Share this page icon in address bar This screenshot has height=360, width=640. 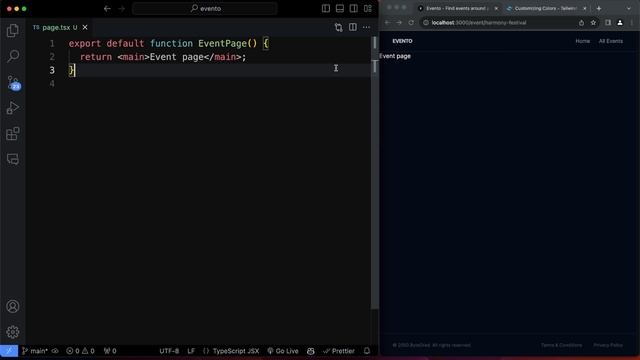pos(581,22)
